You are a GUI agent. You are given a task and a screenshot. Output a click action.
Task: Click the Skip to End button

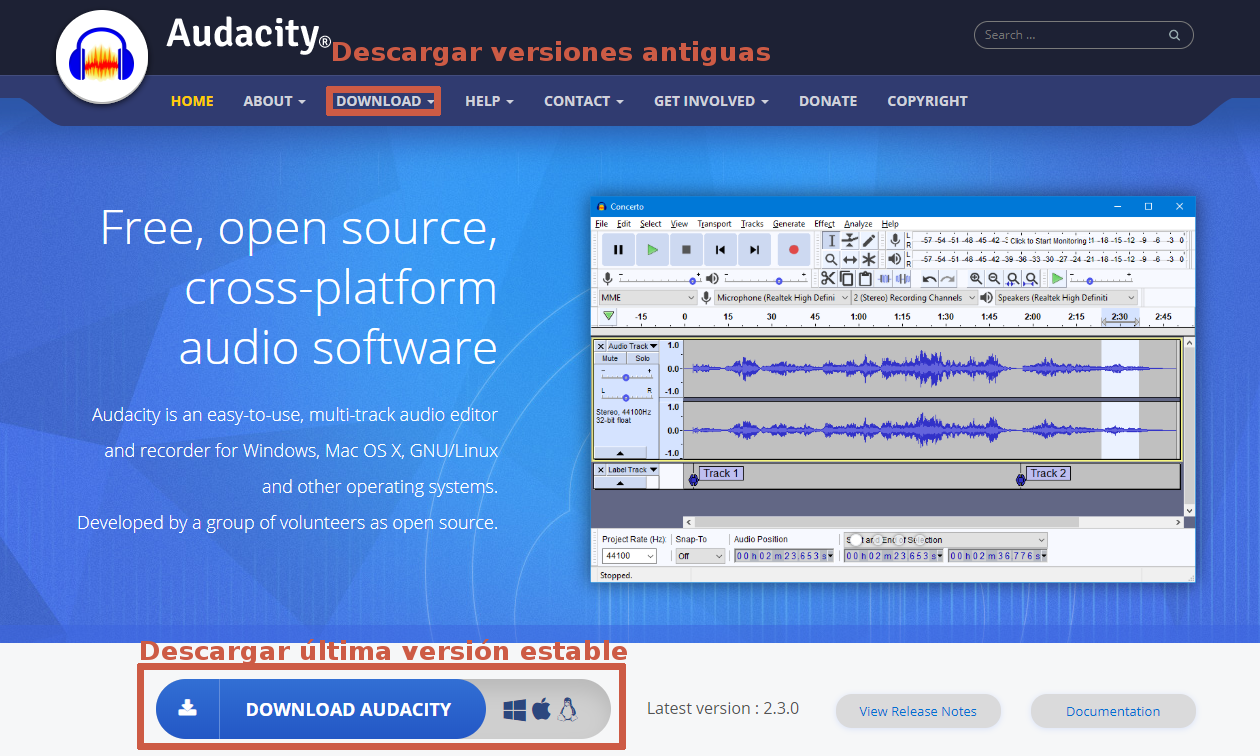coord(754,249)
